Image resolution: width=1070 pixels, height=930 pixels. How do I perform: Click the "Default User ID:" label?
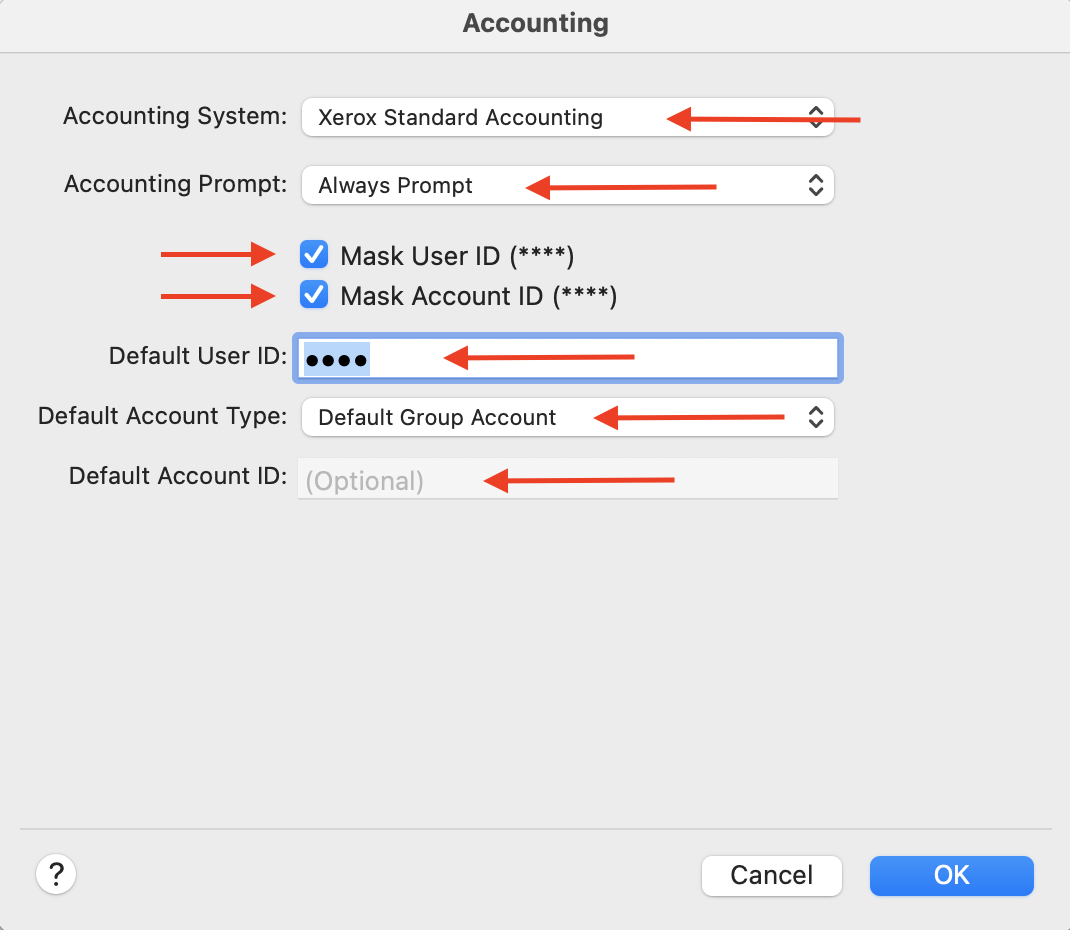point(198,355)
